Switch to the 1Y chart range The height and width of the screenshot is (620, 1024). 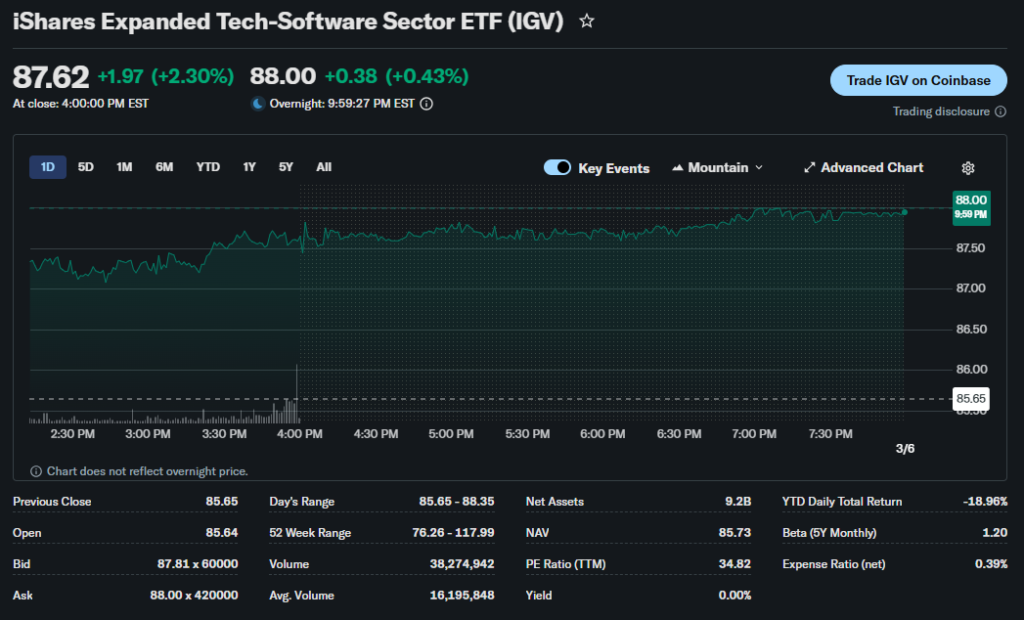[249, 167]
